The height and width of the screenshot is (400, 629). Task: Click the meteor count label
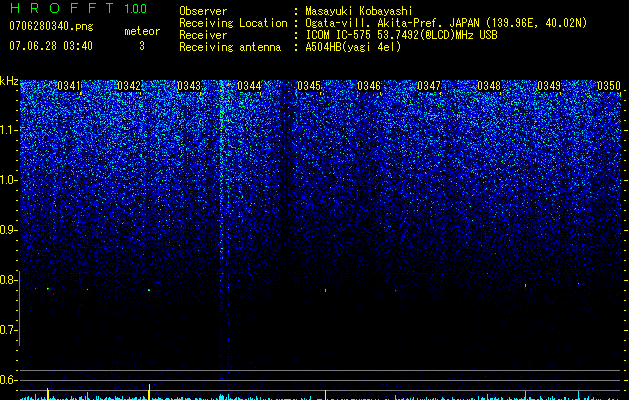(142, 31)
